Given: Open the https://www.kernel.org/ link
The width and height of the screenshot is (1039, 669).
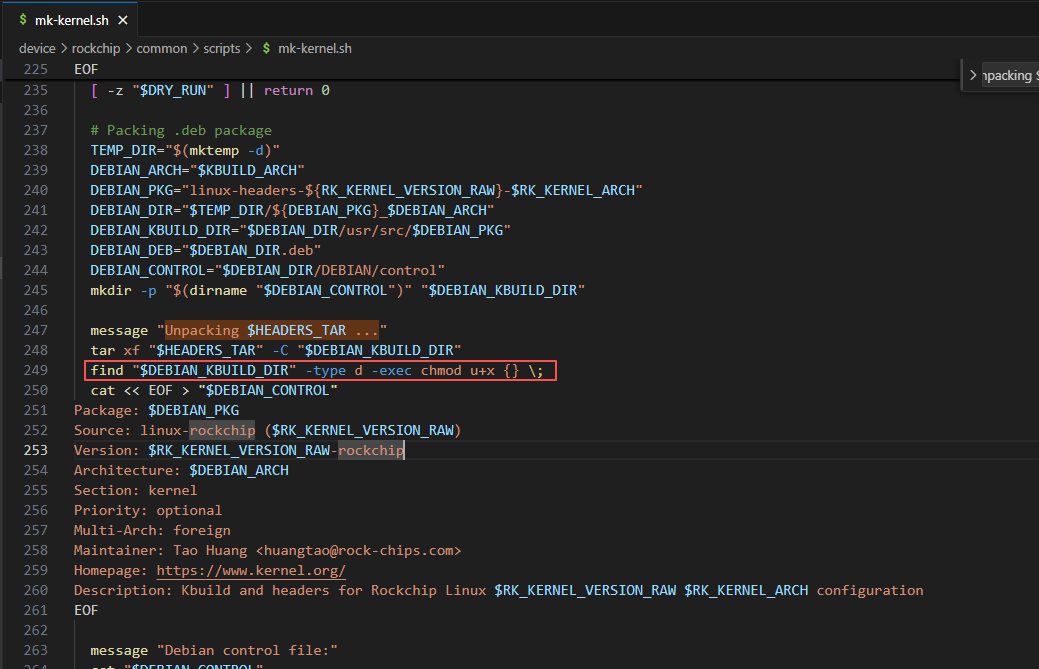Looking at the screenshot, I should (251, 570).
